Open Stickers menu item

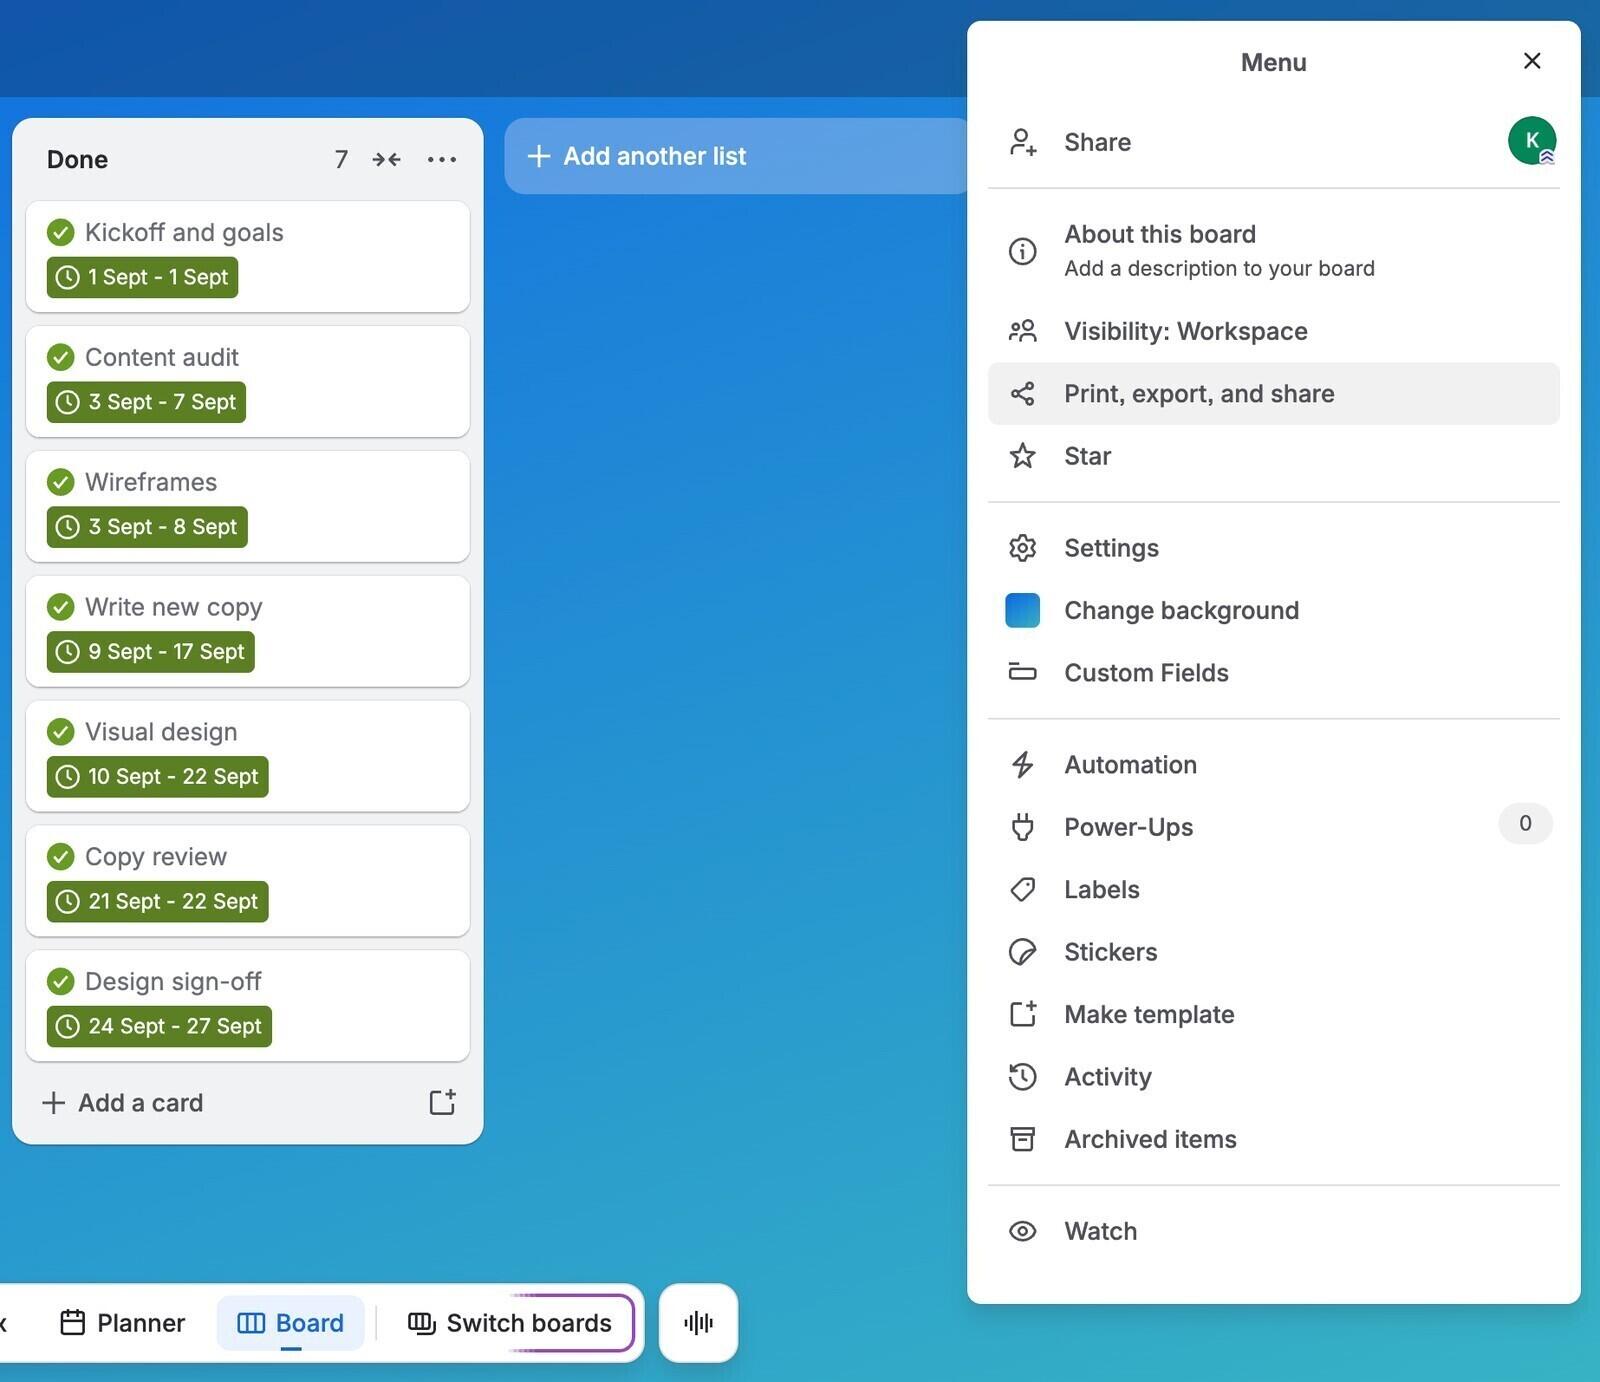click(x=1273, y=952)
